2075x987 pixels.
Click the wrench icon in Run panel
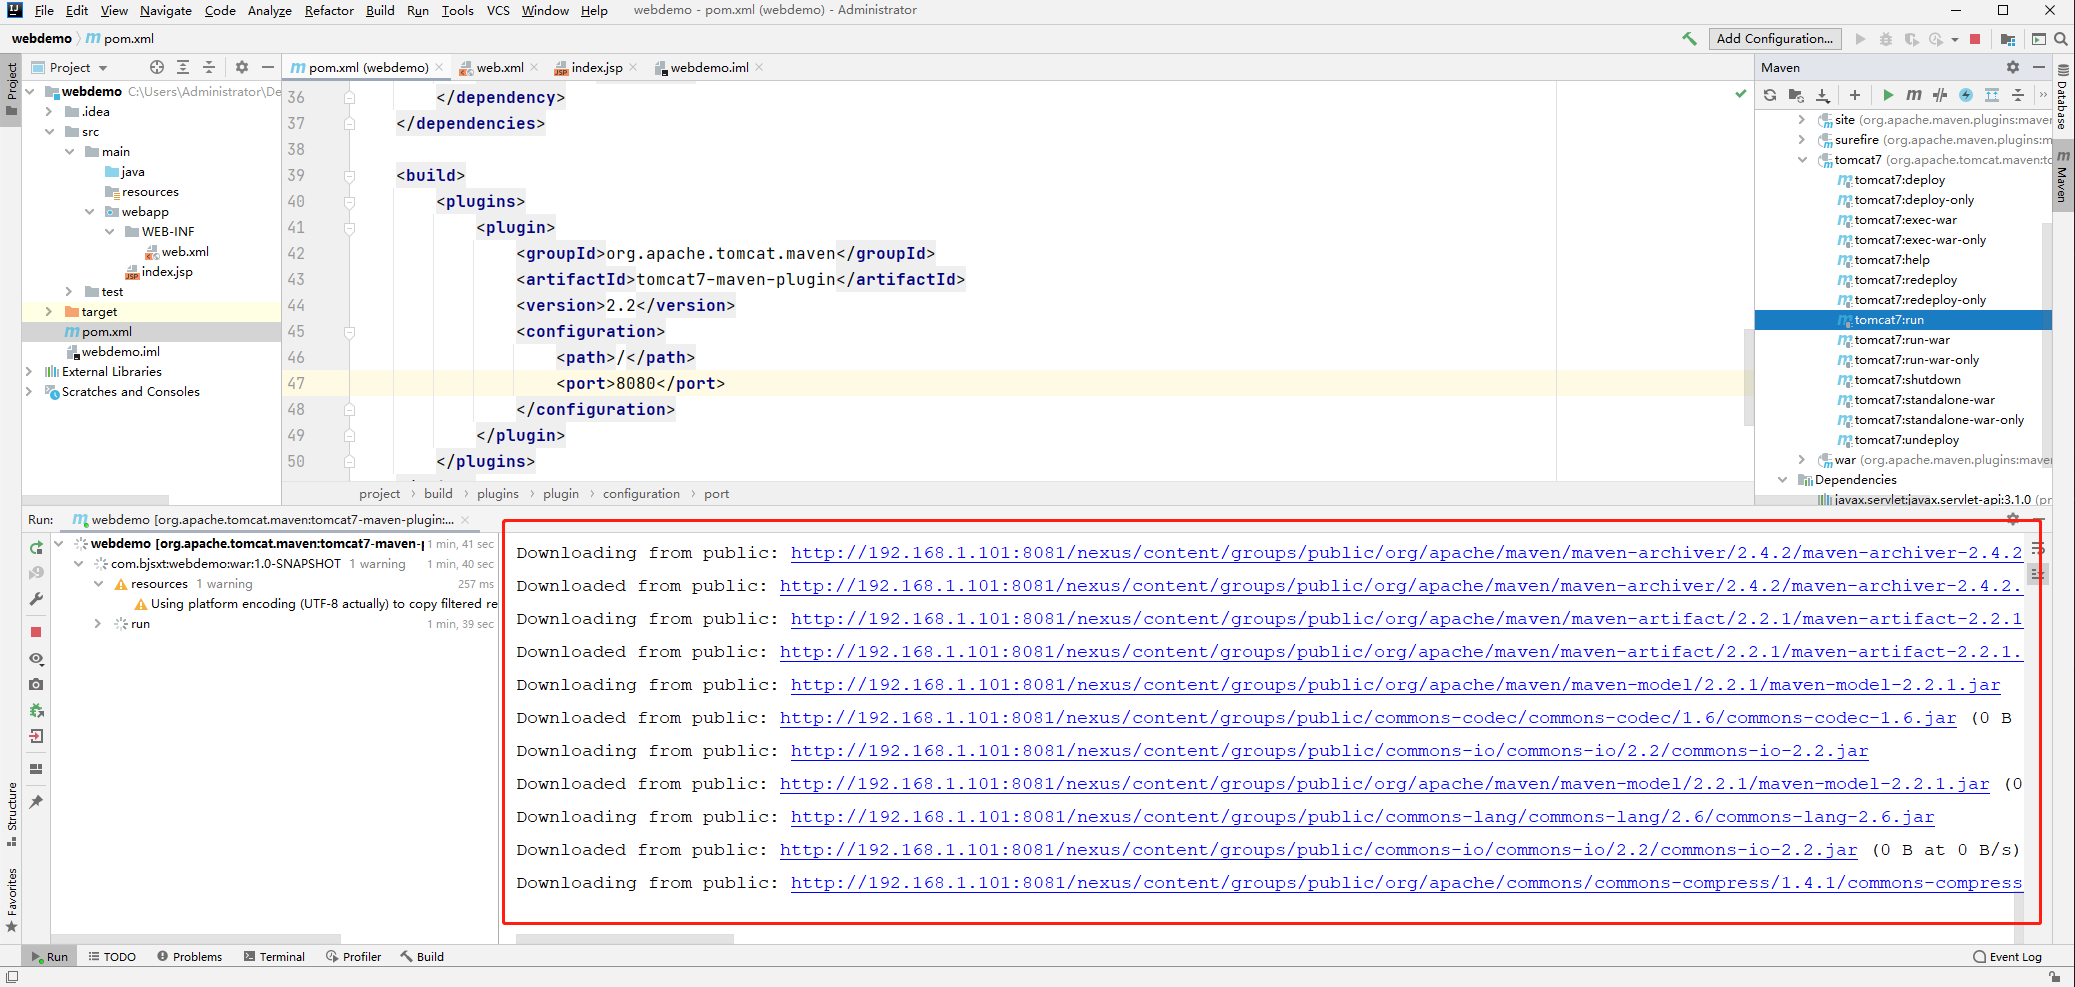[x=36, y=599]
